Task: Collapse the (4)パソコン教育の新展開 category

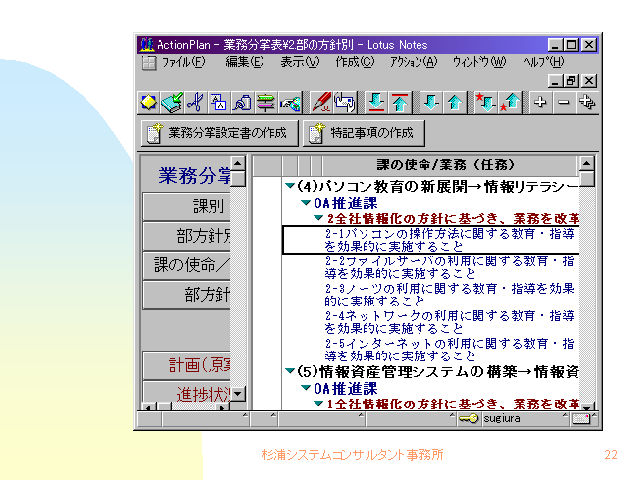Action: (289, 186)
